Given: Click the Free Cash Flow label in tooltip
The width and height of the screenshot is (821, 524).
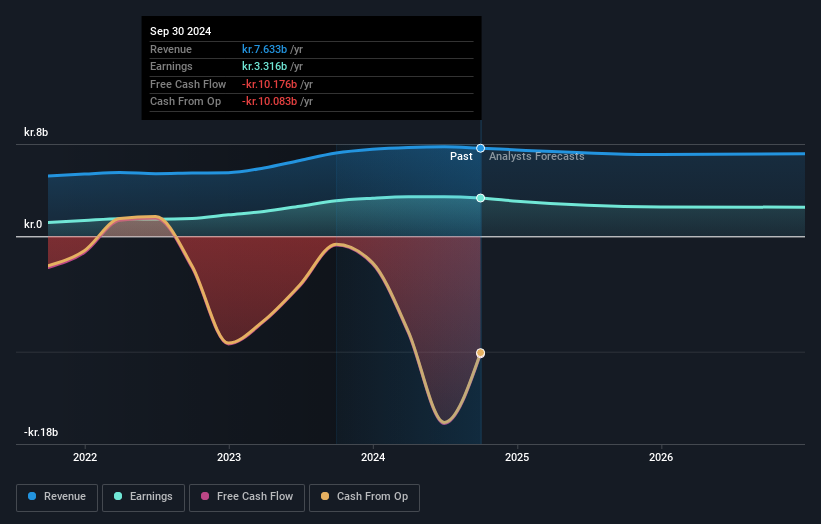Looking at the screenshot, I should (x=188, y=84).
